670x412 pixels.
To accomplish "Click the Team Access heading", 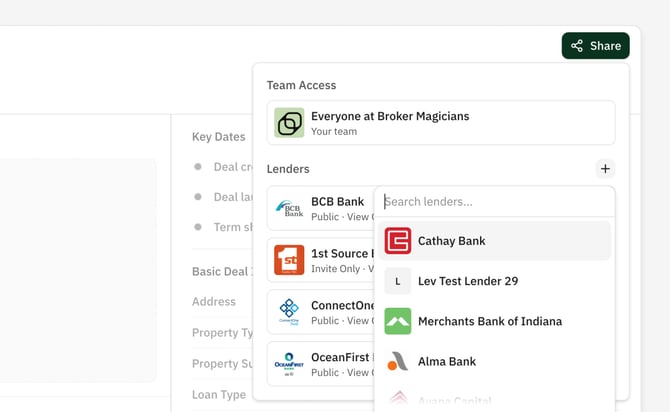I will [301, 85].
